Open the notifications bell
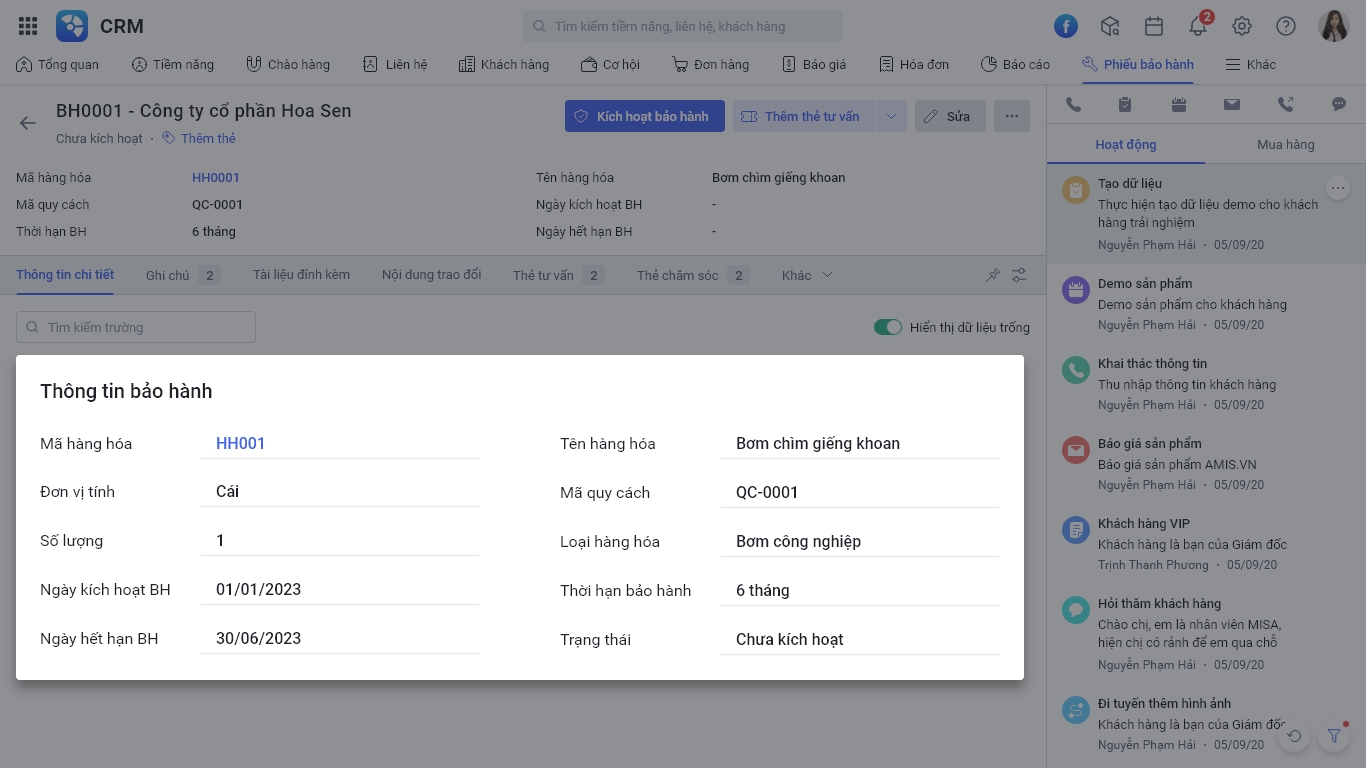Screen dimensions: 1366x768 (x=1198, y=26)
